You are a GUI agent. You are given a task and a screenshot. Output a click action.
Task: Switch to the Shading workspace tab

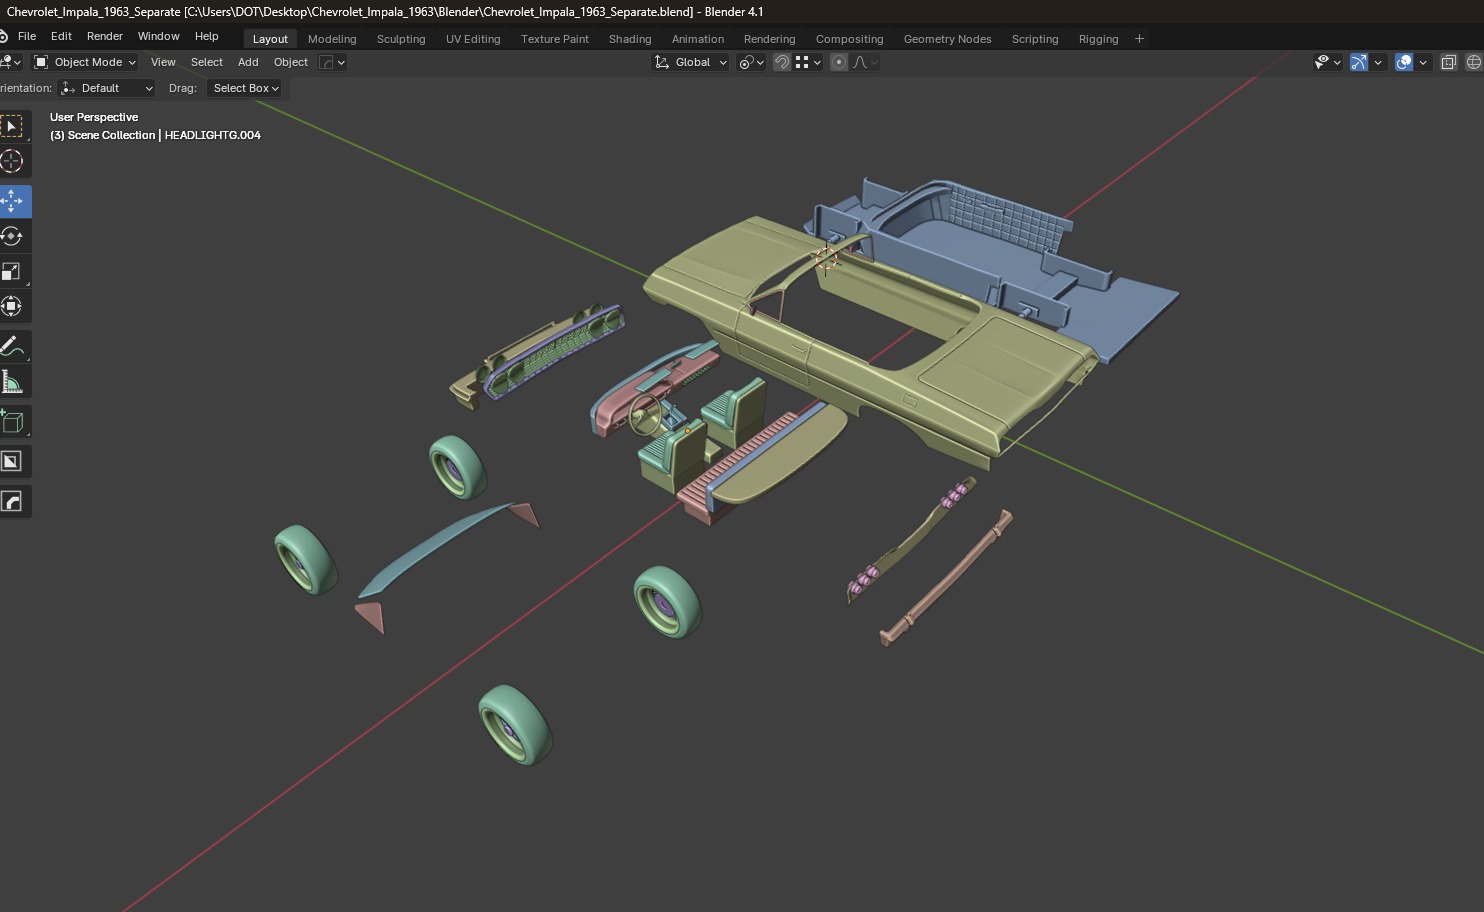[630, 39]
